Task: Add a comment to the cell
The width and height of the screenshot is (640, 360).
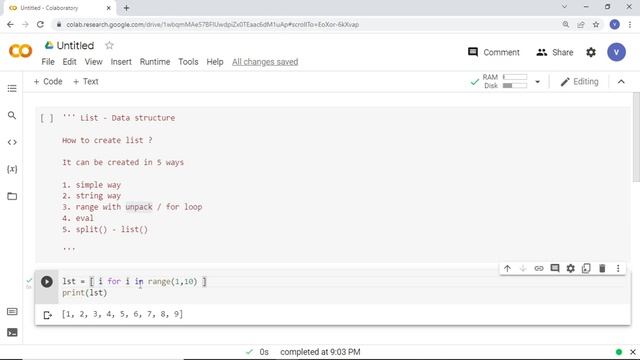Action: tap(555, 268)
